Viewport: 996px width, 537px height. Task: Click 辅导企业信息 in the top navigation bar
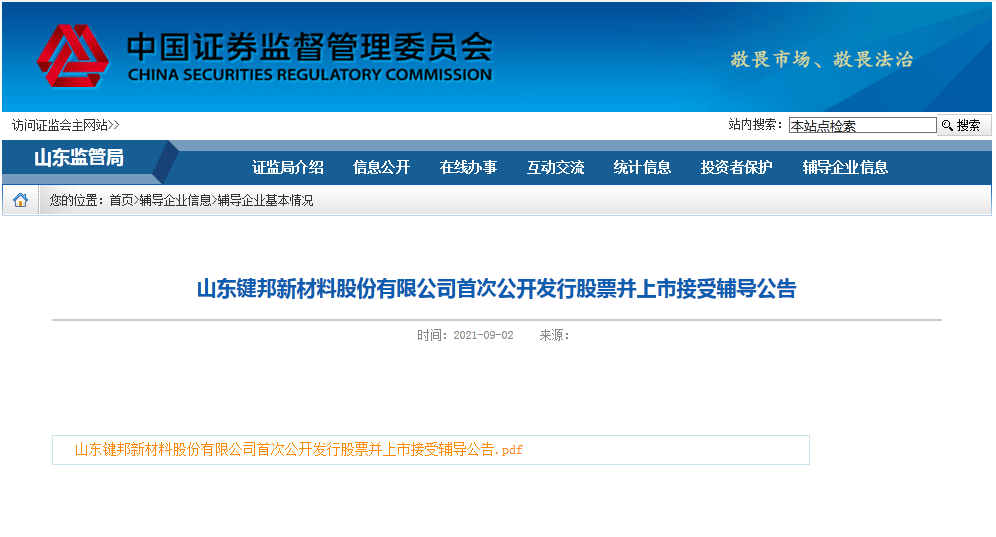[845, 167]
